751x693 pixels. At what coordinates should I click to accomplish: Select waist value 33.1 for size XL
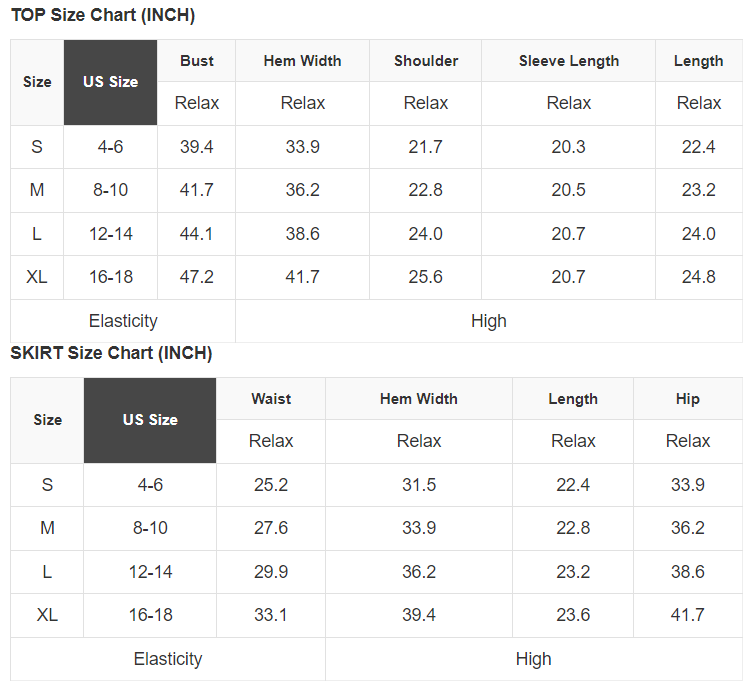(271, 615)
